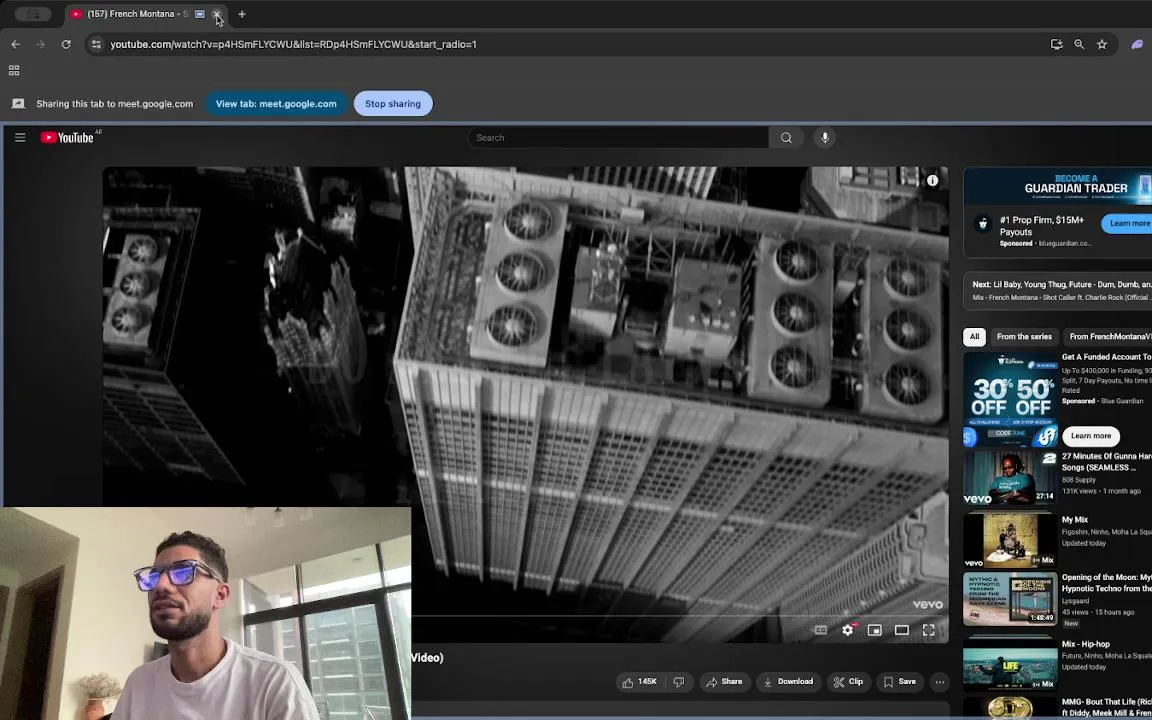
Task: Open the 27 Minutes Of Gunna thumbnail
Action: [x=1010, y=478]
